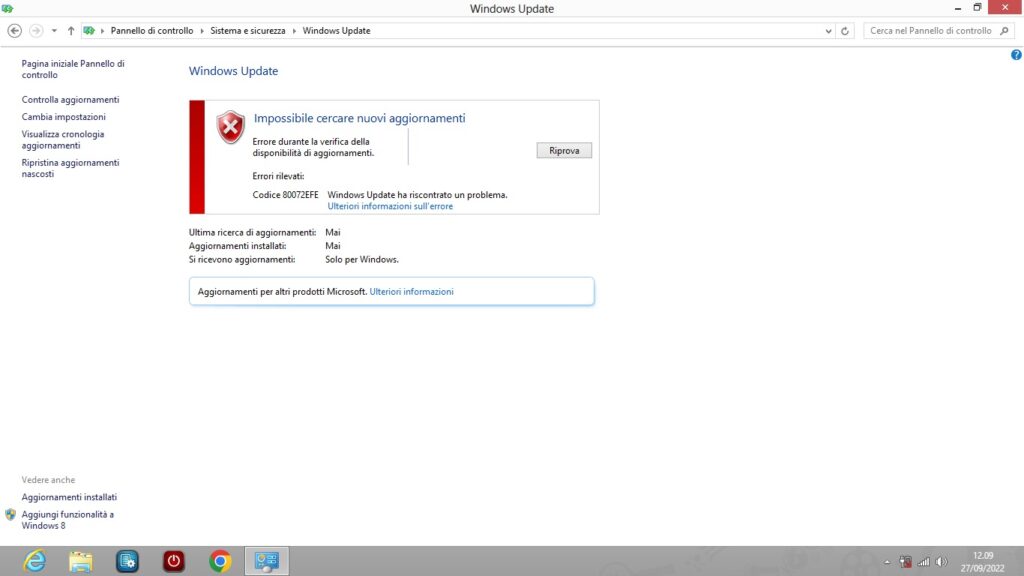This screenshot has width=1024, height=576.
Task: Expand chevron after Pannello di controllo breadcrumb
Action: 202,31
